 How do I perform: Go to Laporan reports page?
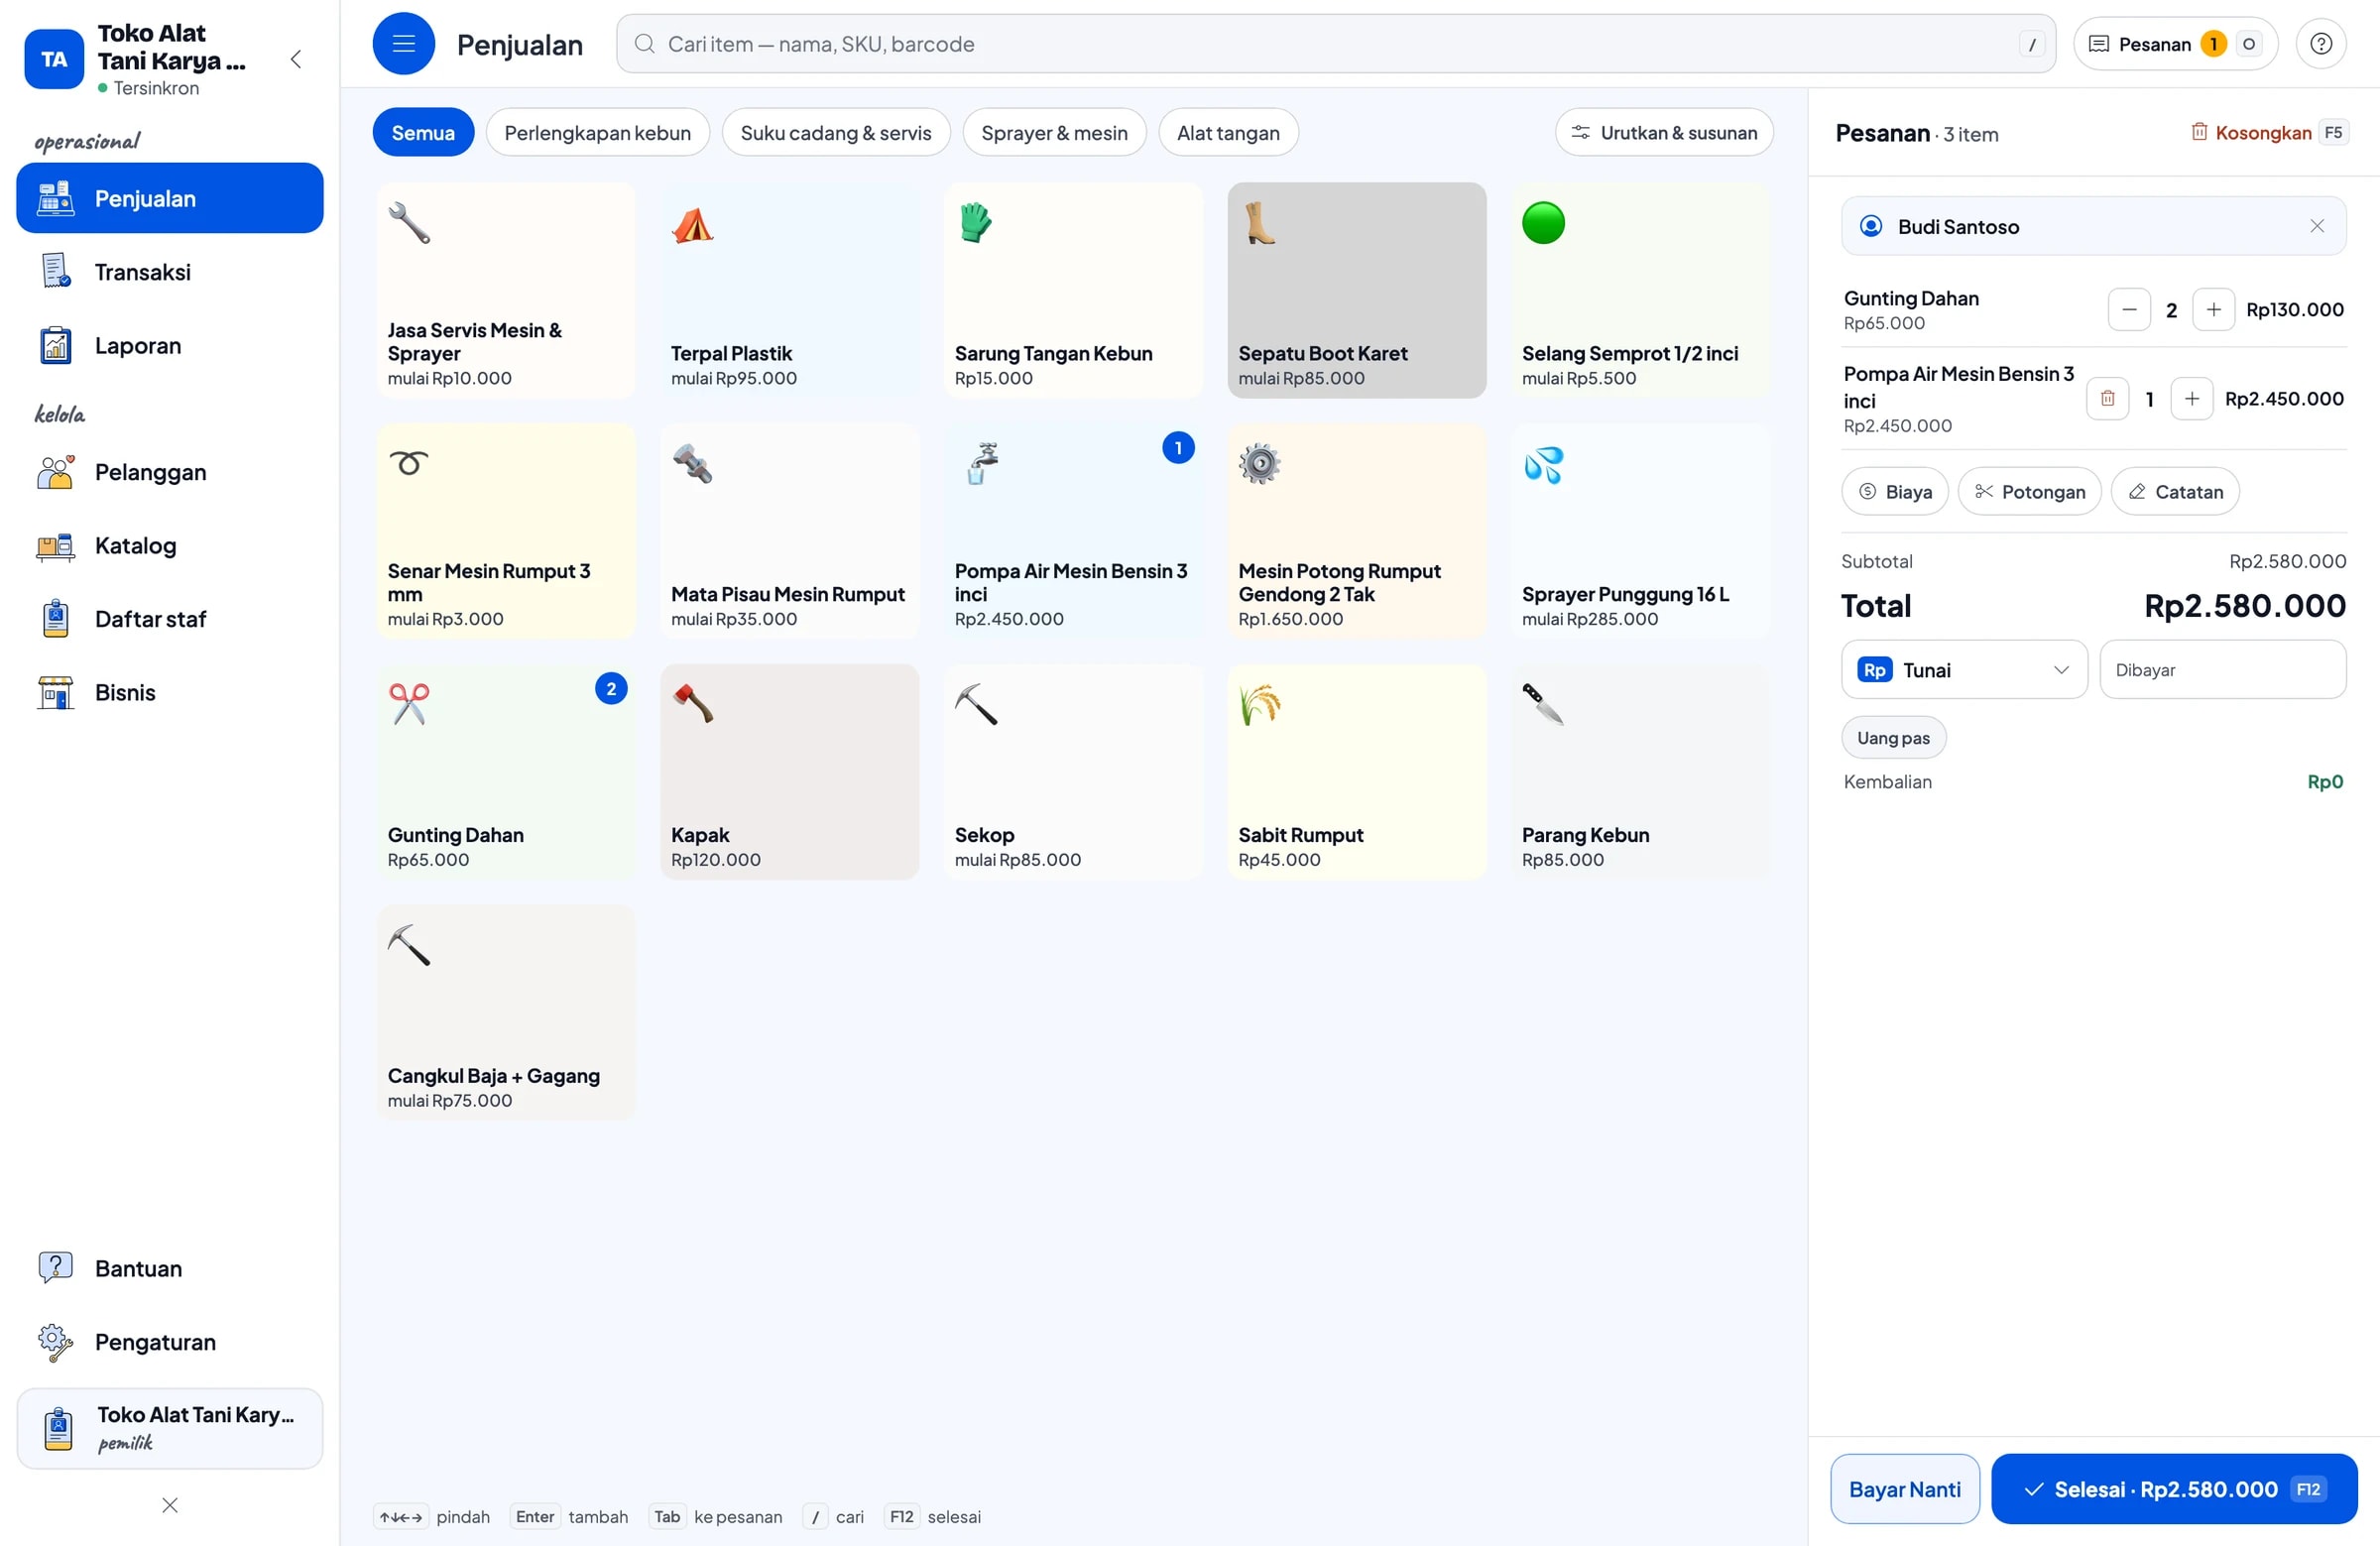pos(170,345)
